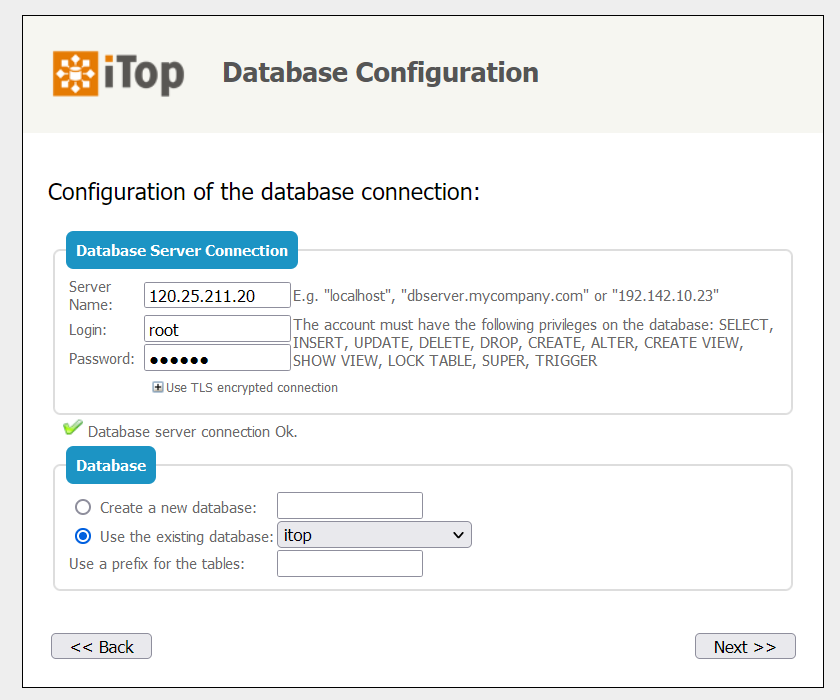Click the iTop orange logo icon

click(76, 73)
